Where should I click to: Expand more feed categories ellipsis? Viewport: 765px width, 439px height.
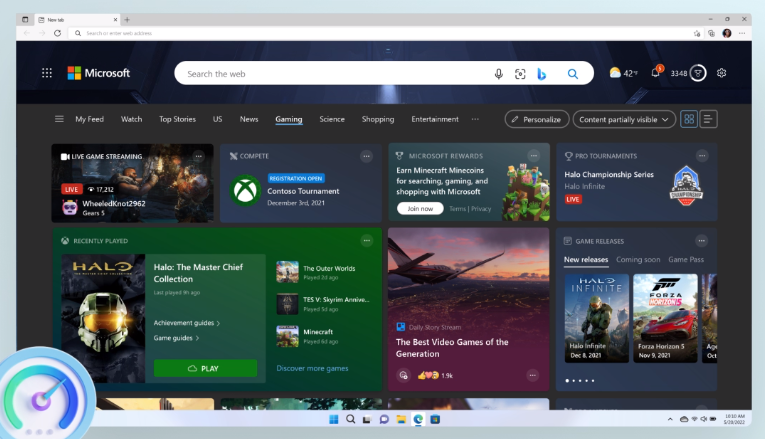[x=475, y=119]
